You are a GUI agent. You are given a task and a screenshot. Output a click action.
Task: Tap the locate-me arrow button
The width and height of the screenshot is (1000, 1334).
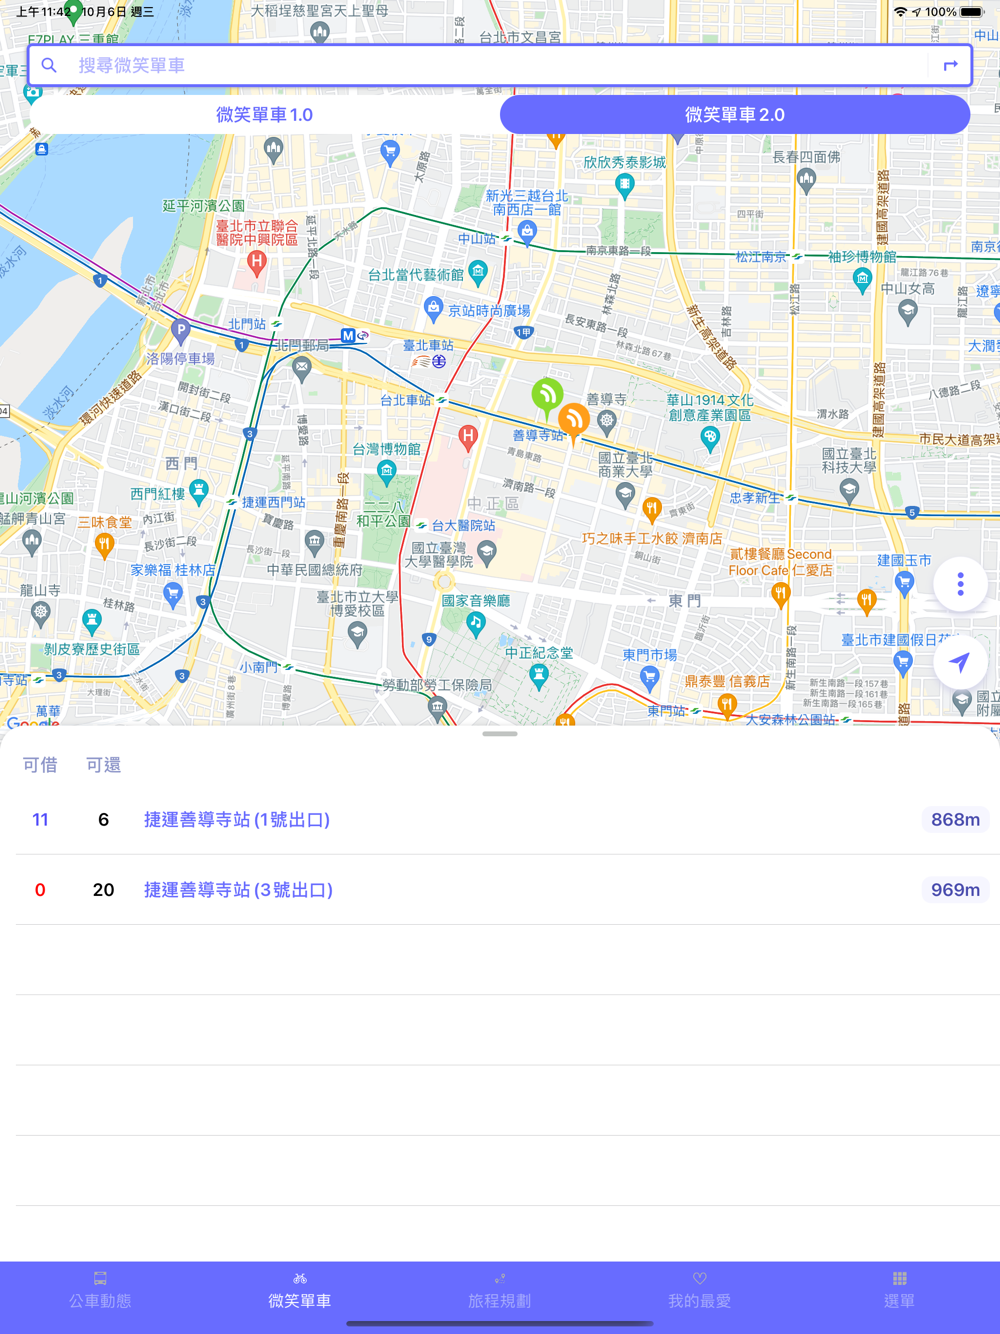pos(961,661)
